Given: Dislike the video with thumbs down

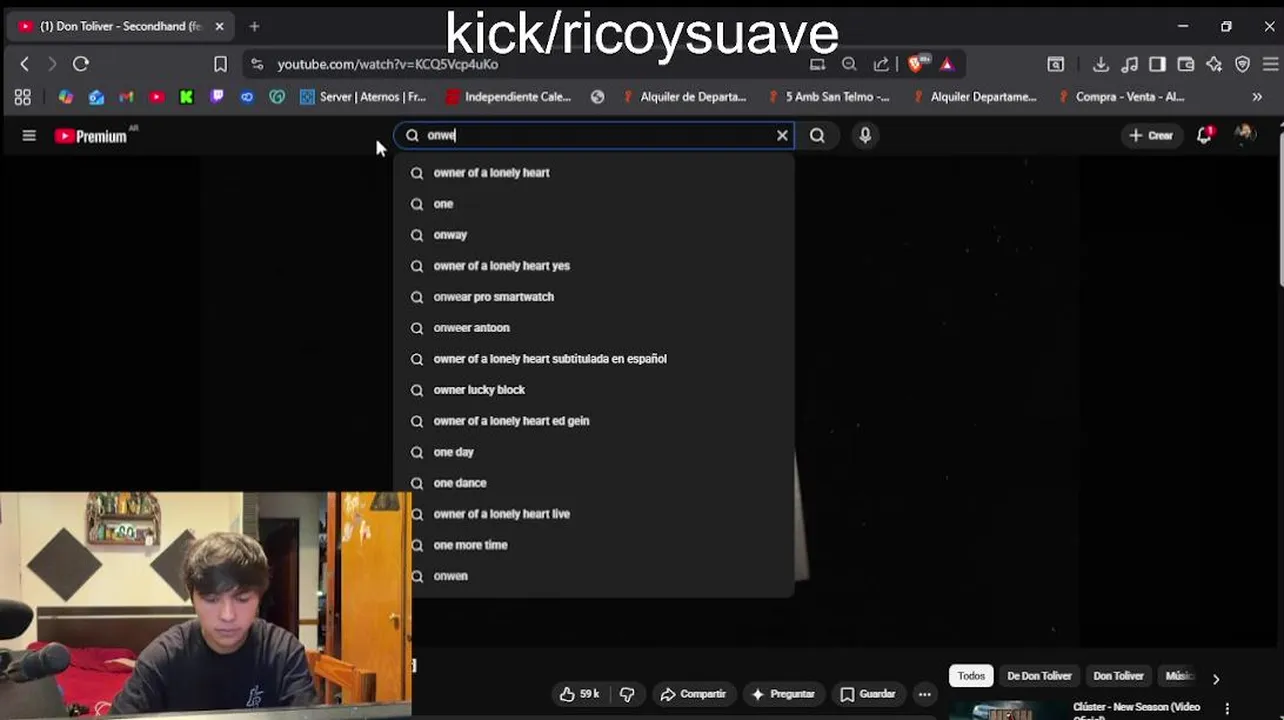Looking at the screenshot, I should click(x=627, y=694).
